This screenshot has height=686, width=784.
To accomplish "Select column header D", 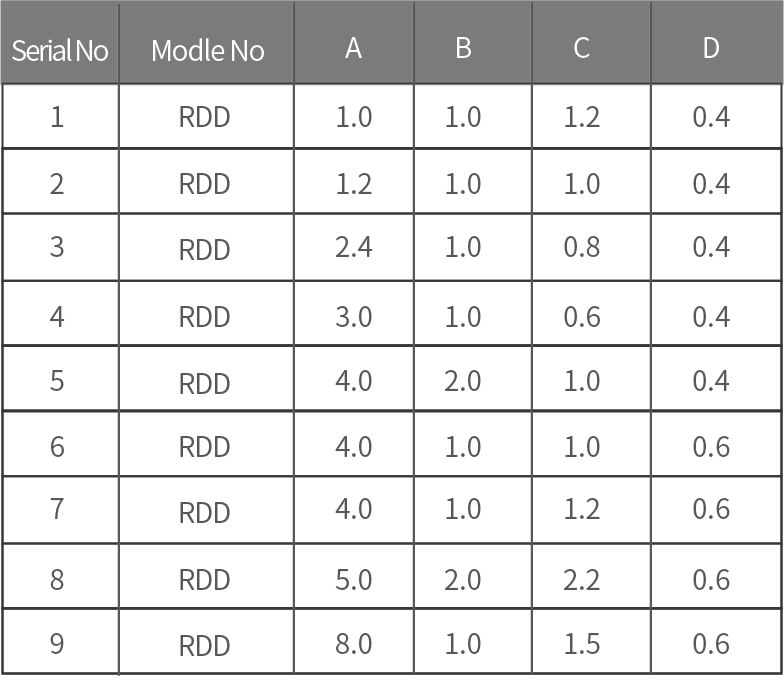I will tap(711, 48).
